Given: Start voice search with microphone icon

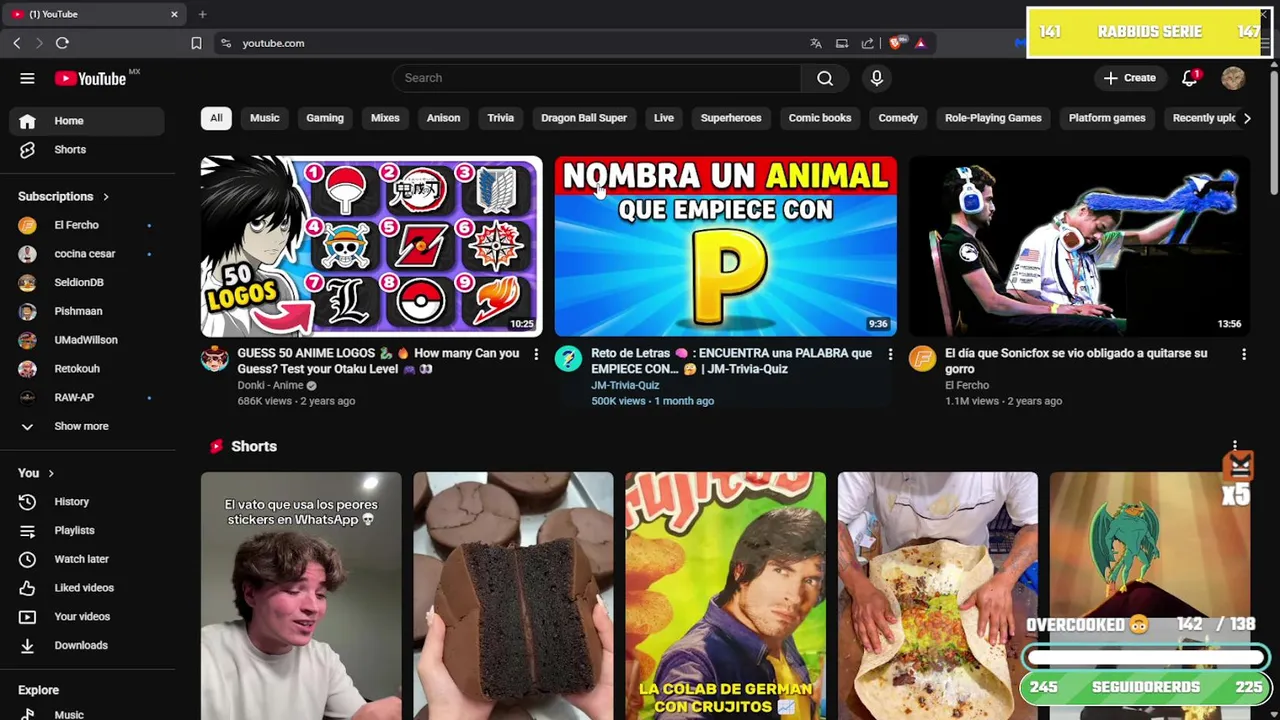Looking at the screenshot, I should coord(877,78).
